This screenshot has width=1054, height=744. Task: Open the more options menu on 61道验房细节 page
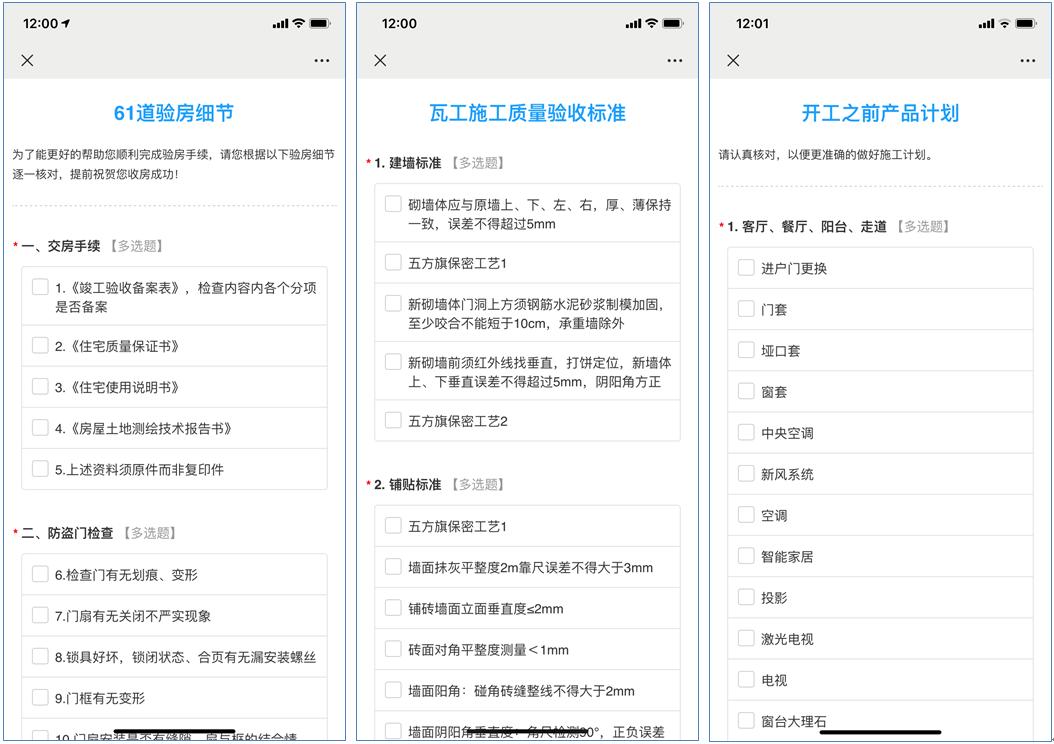322,60
